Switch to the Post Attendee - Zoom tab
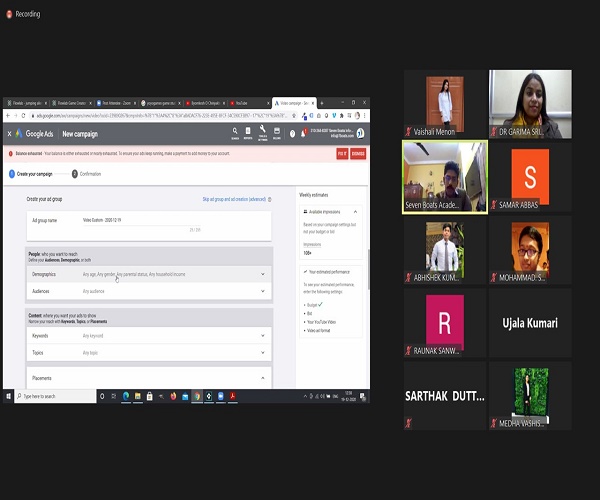 point(116,103)
